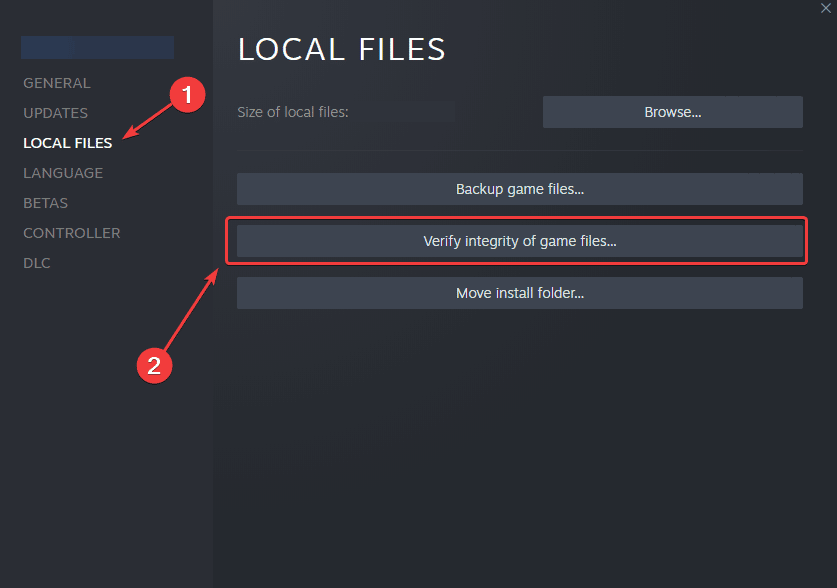The width and height of the screenshot is (837, 588).
Task: Click Verify integrity of game files...
Action: (519, 241)
